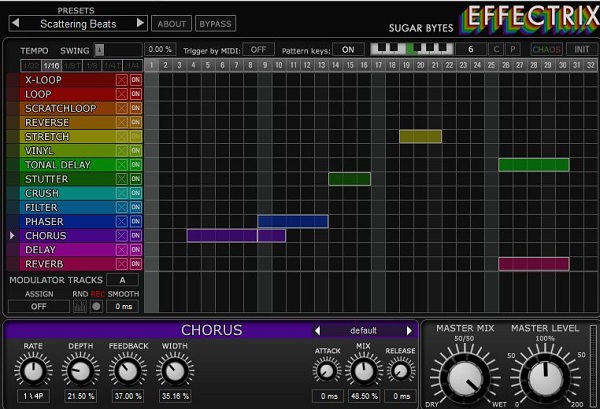Go to next preset with right arrow
Screen dimensions: 600x409
[x=140, y=23]
